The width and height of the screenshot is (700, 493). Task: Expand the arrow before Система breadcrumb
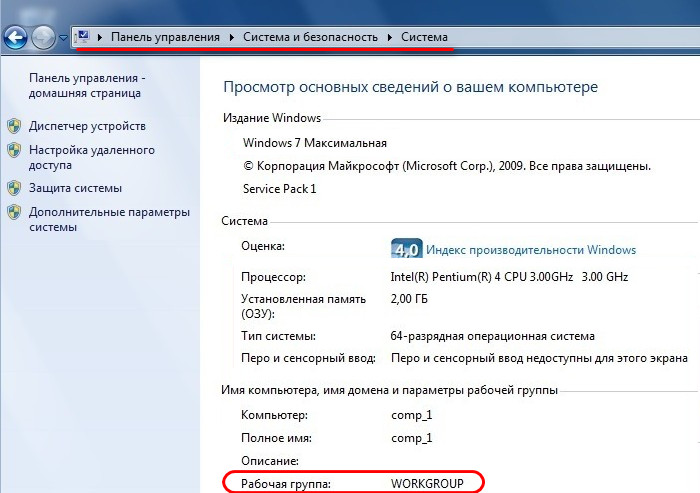(x=390, y=38)
